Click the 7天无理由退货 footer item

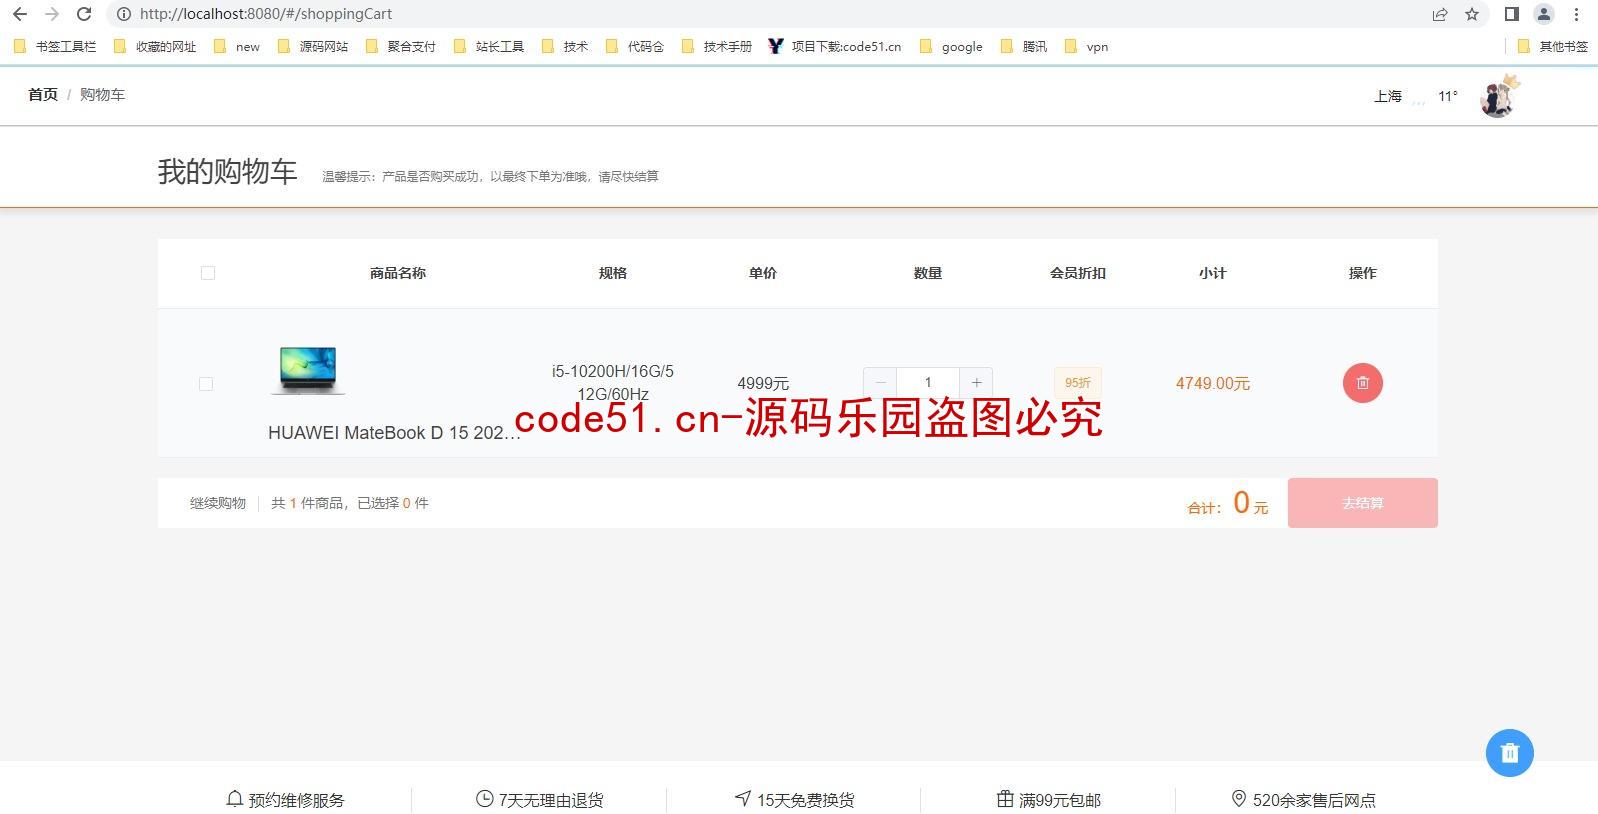(x=540, y=800)
